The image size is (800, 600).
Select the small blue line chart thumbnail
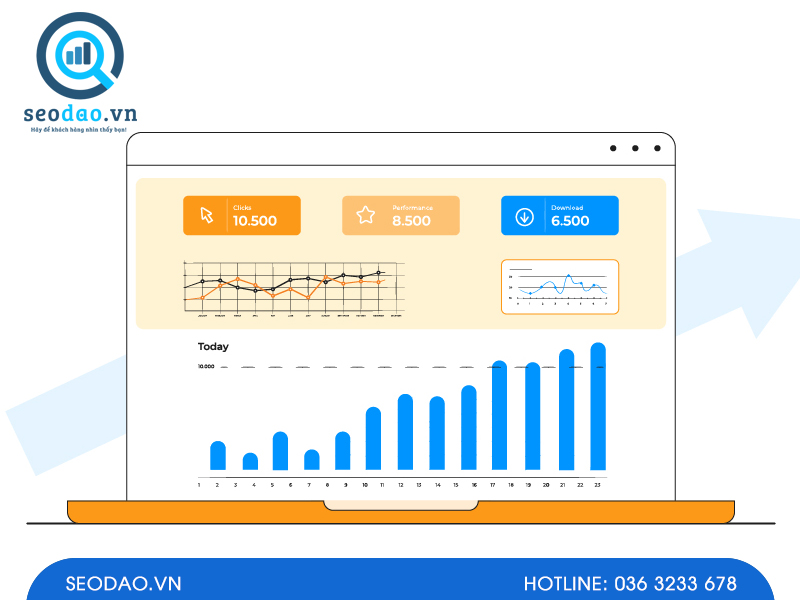[x=559, y=287]
